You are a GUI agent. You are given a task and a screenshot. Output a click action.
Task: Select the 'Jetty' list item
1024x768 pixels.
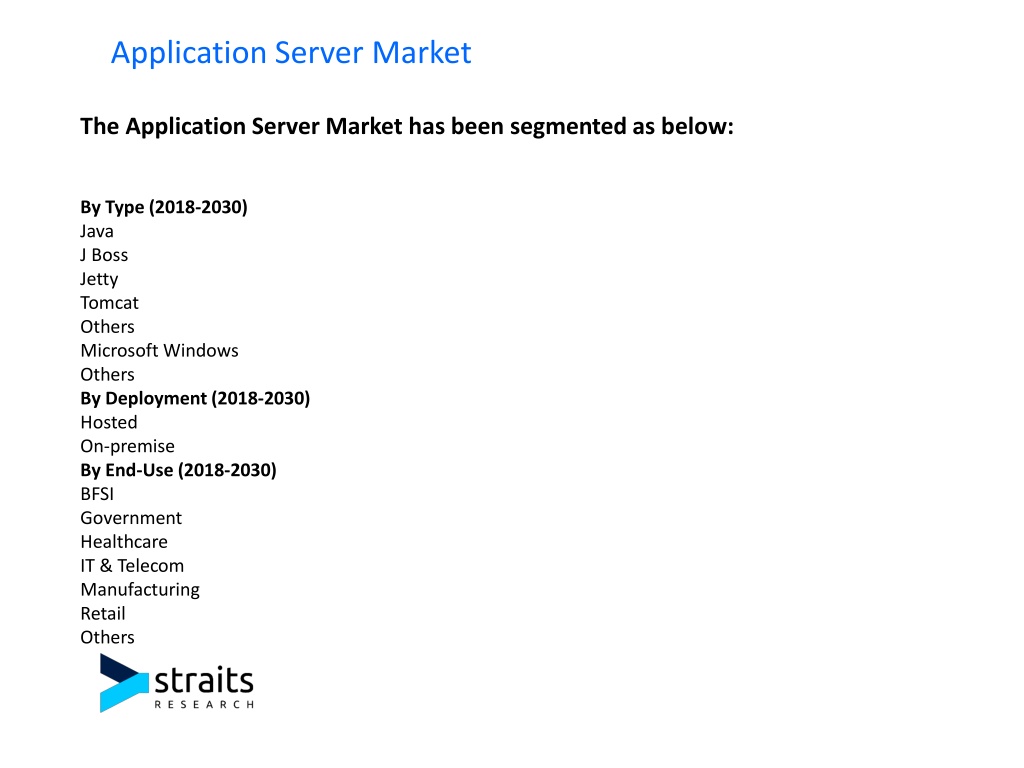point(99,279)
